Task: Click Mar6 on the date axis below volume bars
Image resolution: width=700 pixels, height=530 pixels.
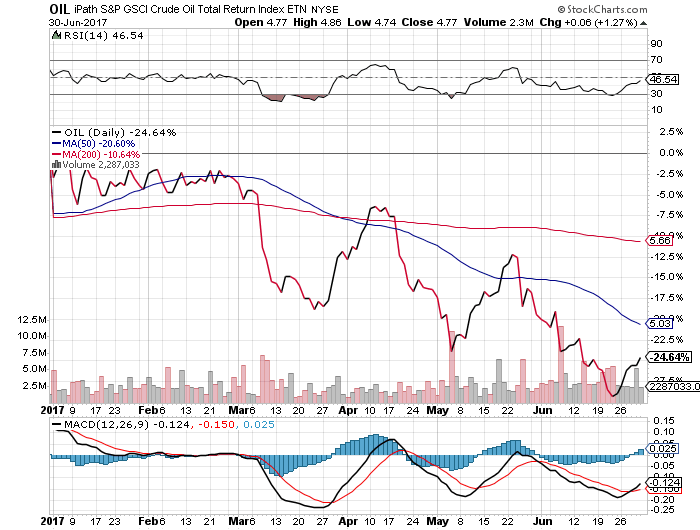Action: coord(241,410)
